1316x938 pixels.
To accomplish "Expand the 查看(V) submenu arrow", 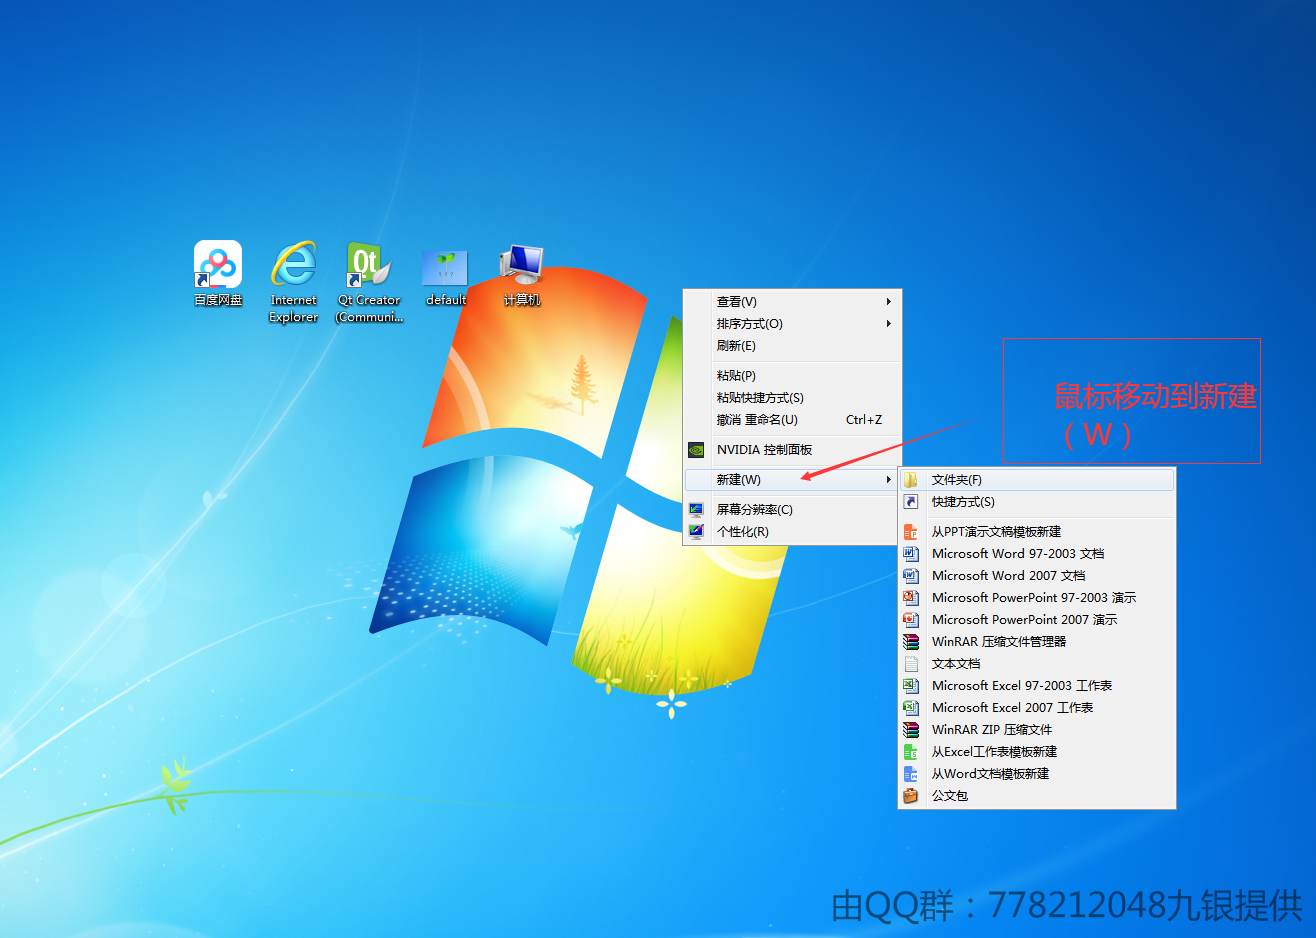I will pyautogui.click(x=888, y=302).
